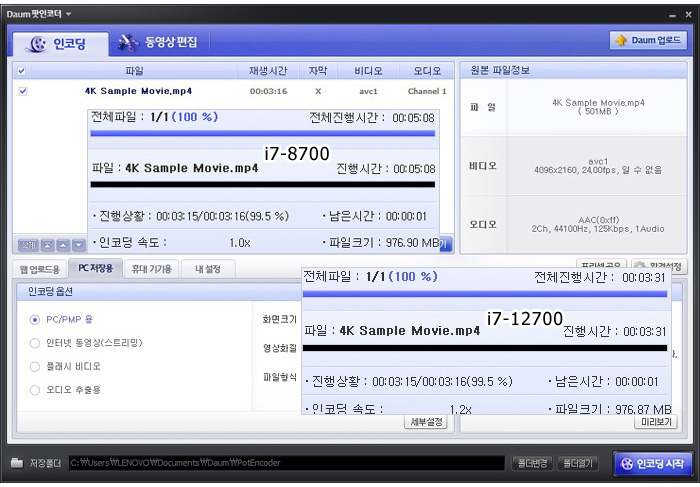Select the 휴대 기기용 tab
The height and width of the screenshot is (487, 700).
pyautogui.click(x=154, y=269)
